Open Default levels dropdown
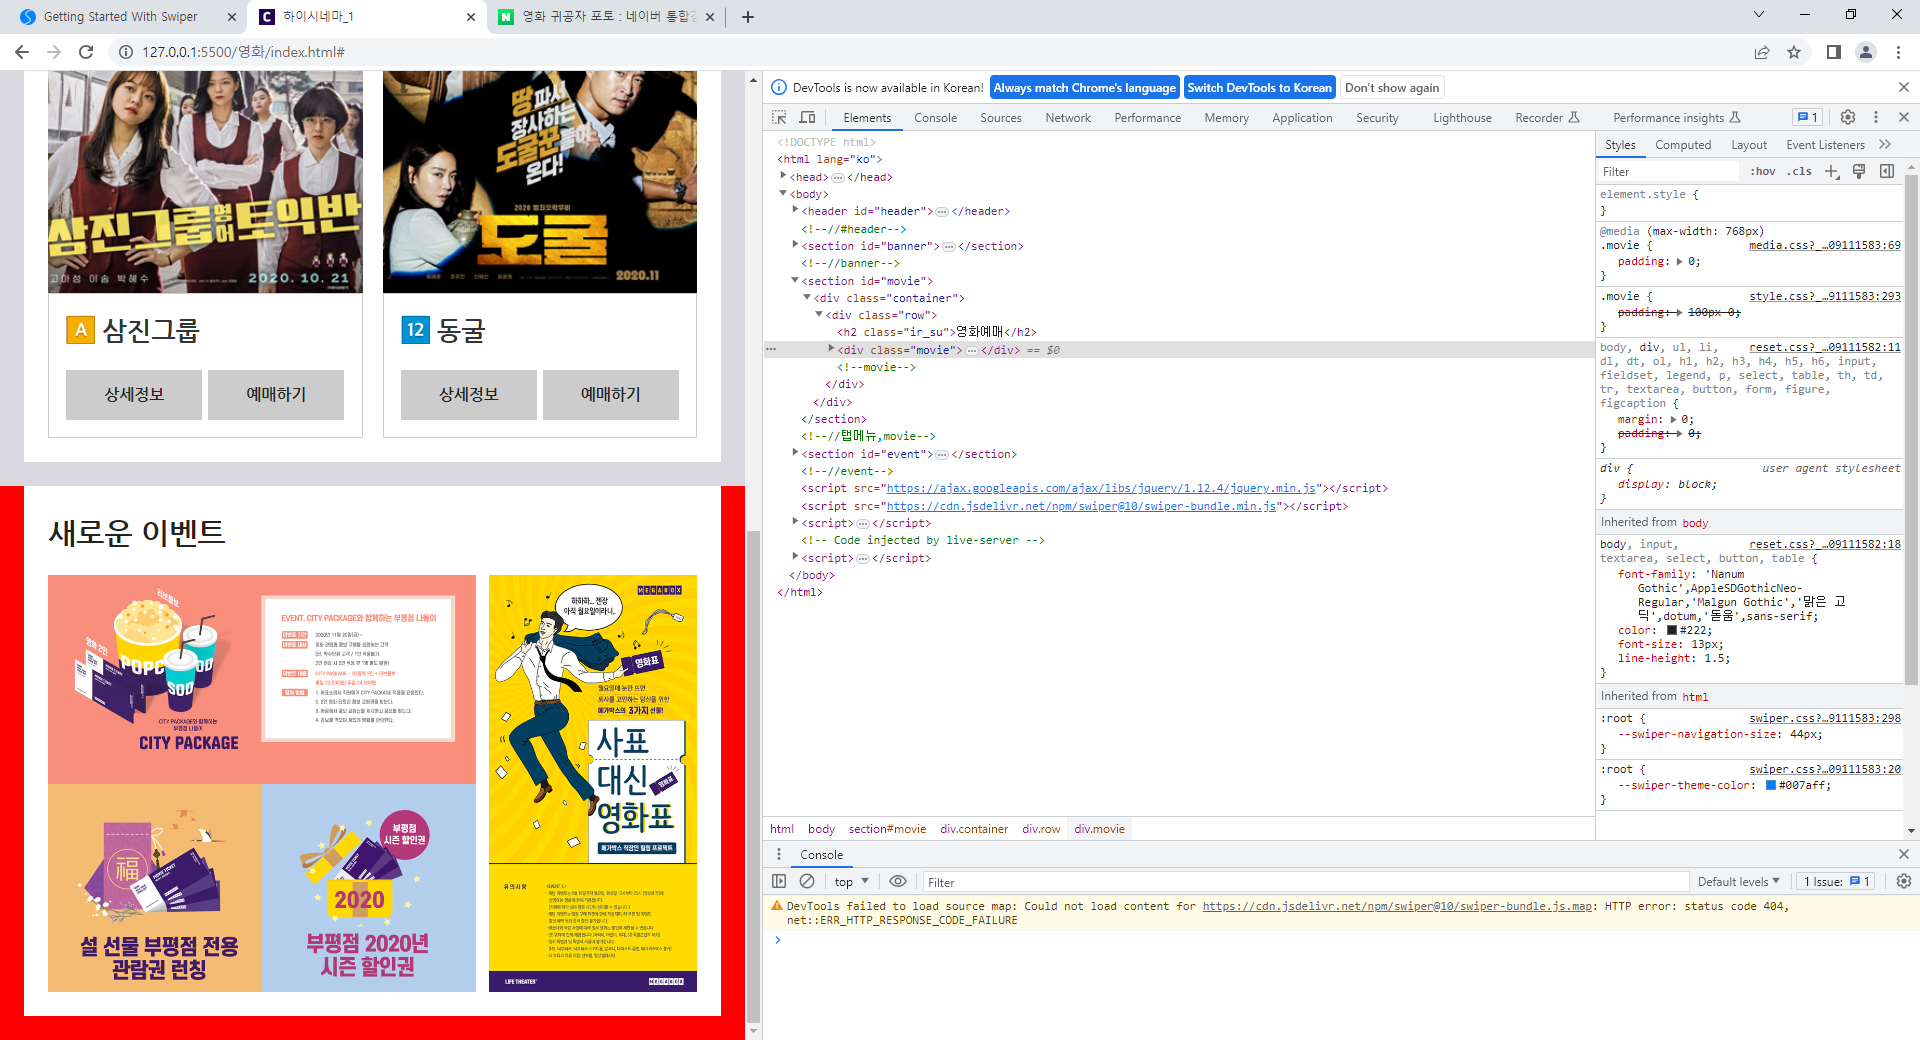The width and height of the screenshot is (1920, 1040). click(x=1738, y=882)
